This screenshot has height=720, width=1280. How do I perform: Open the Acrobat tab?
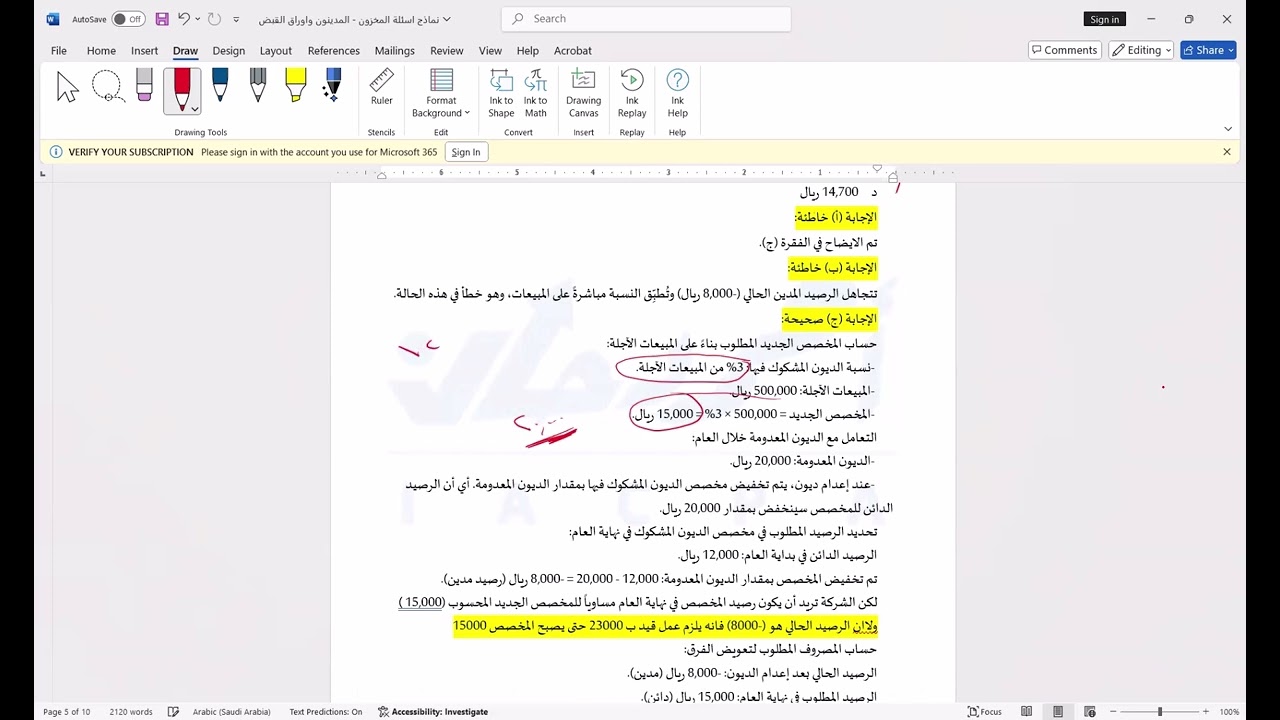point(573,50)
